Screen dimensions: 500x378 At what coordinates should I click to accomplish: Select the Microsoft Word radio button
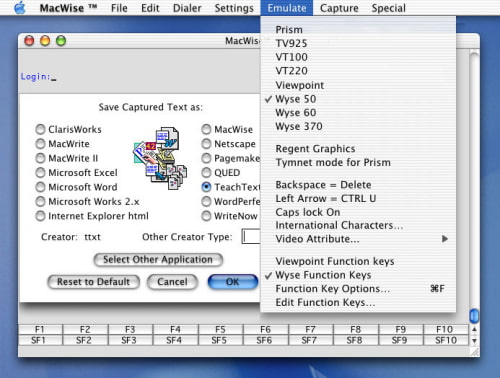point(40,187)
